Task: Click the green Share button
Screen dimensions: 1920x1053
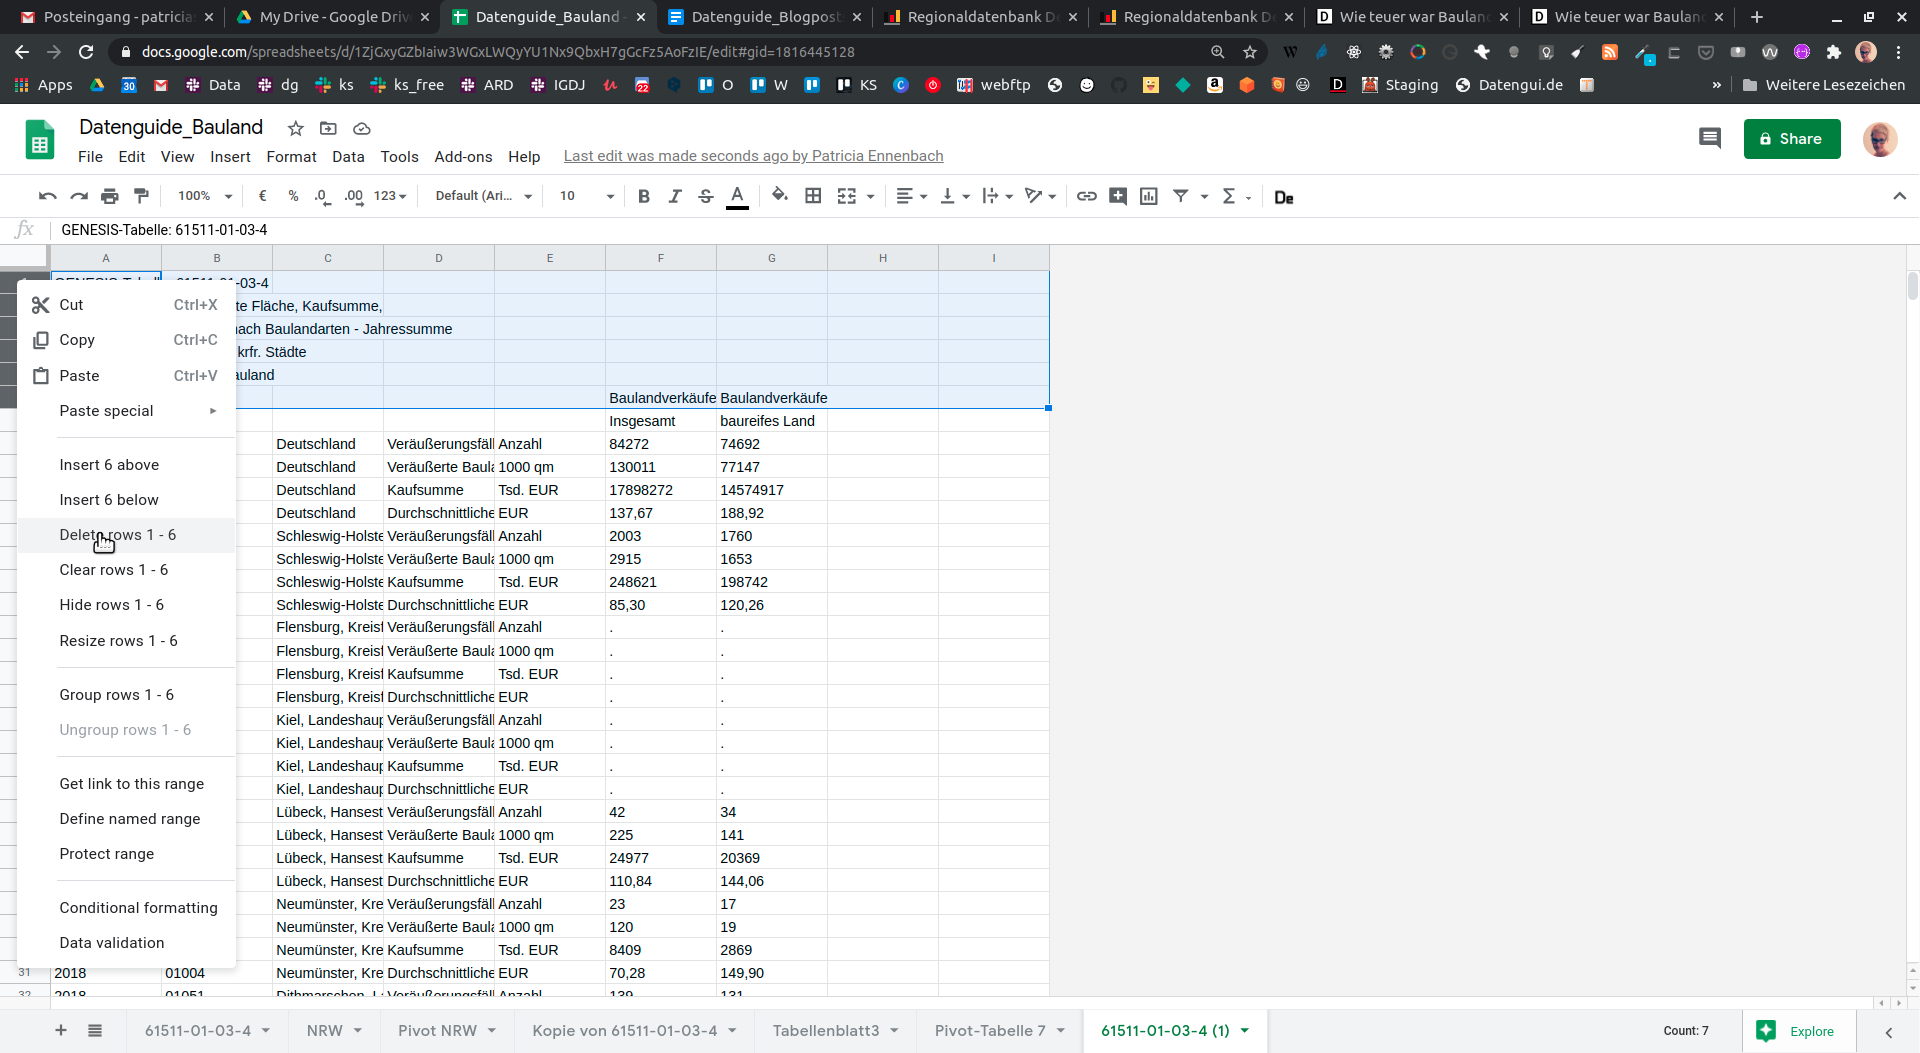Action: 1791,139
